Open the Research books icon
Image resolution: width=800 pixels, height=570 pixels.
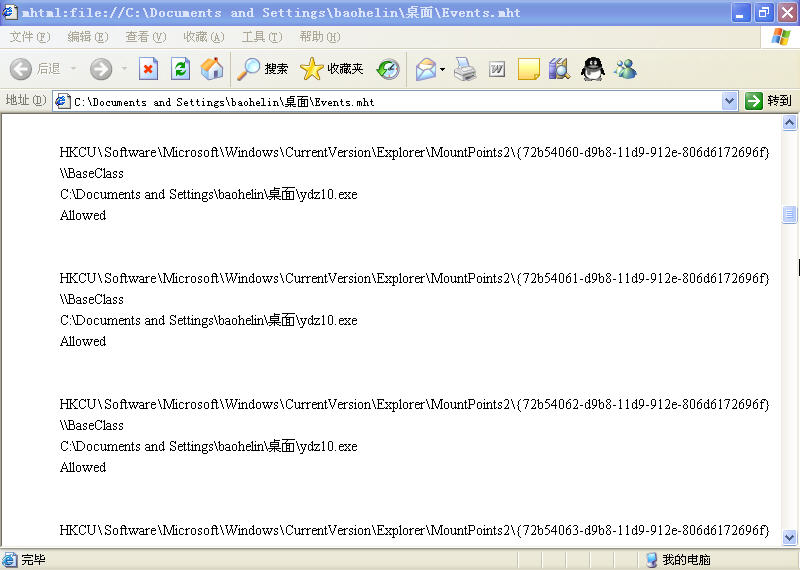click(560, 69)
